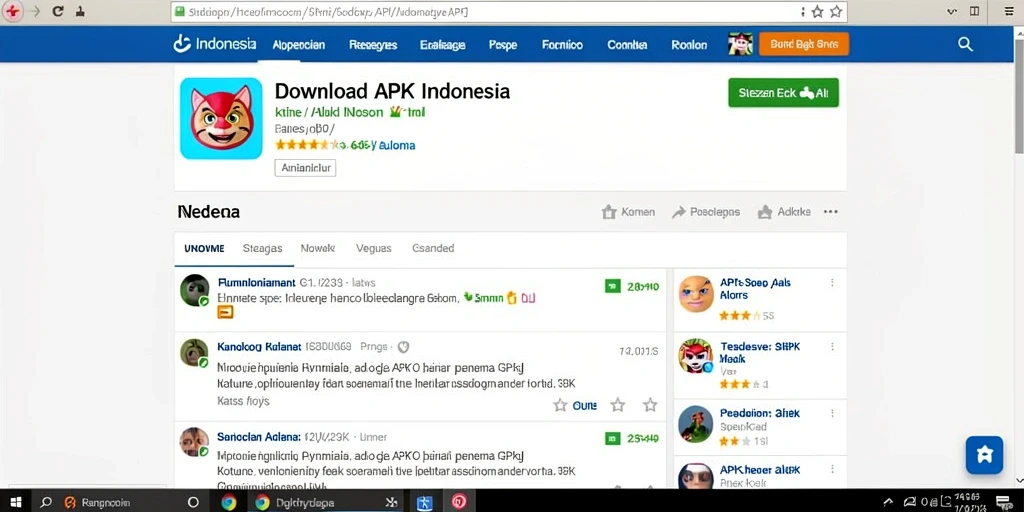Screen dimensions: 1024x512
Task: Open kebab menu for Peadolon: 3hek
Action: (x=832, y=413)
